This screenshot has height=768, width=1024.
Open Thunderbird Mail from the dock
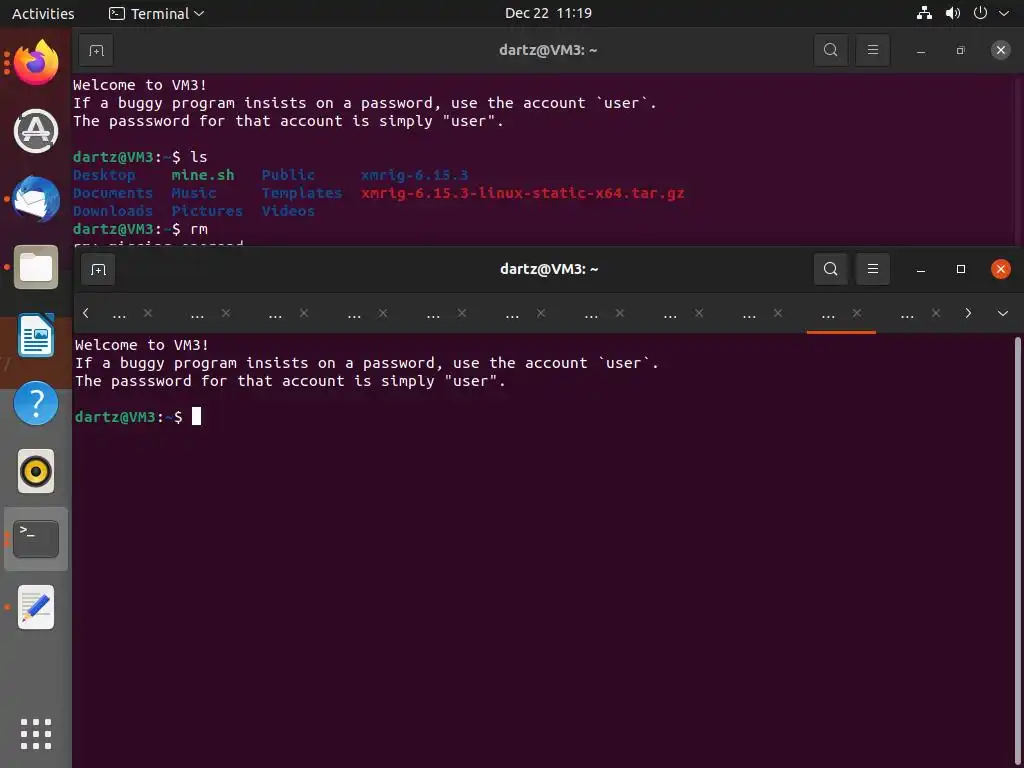(36, 199)
